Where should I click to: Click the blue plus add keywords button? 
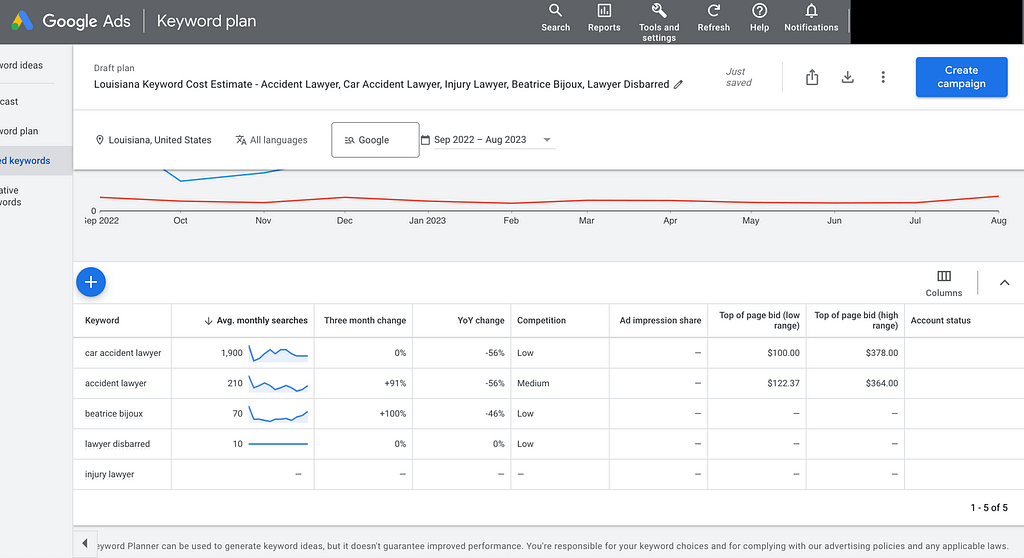pos(91,282)
